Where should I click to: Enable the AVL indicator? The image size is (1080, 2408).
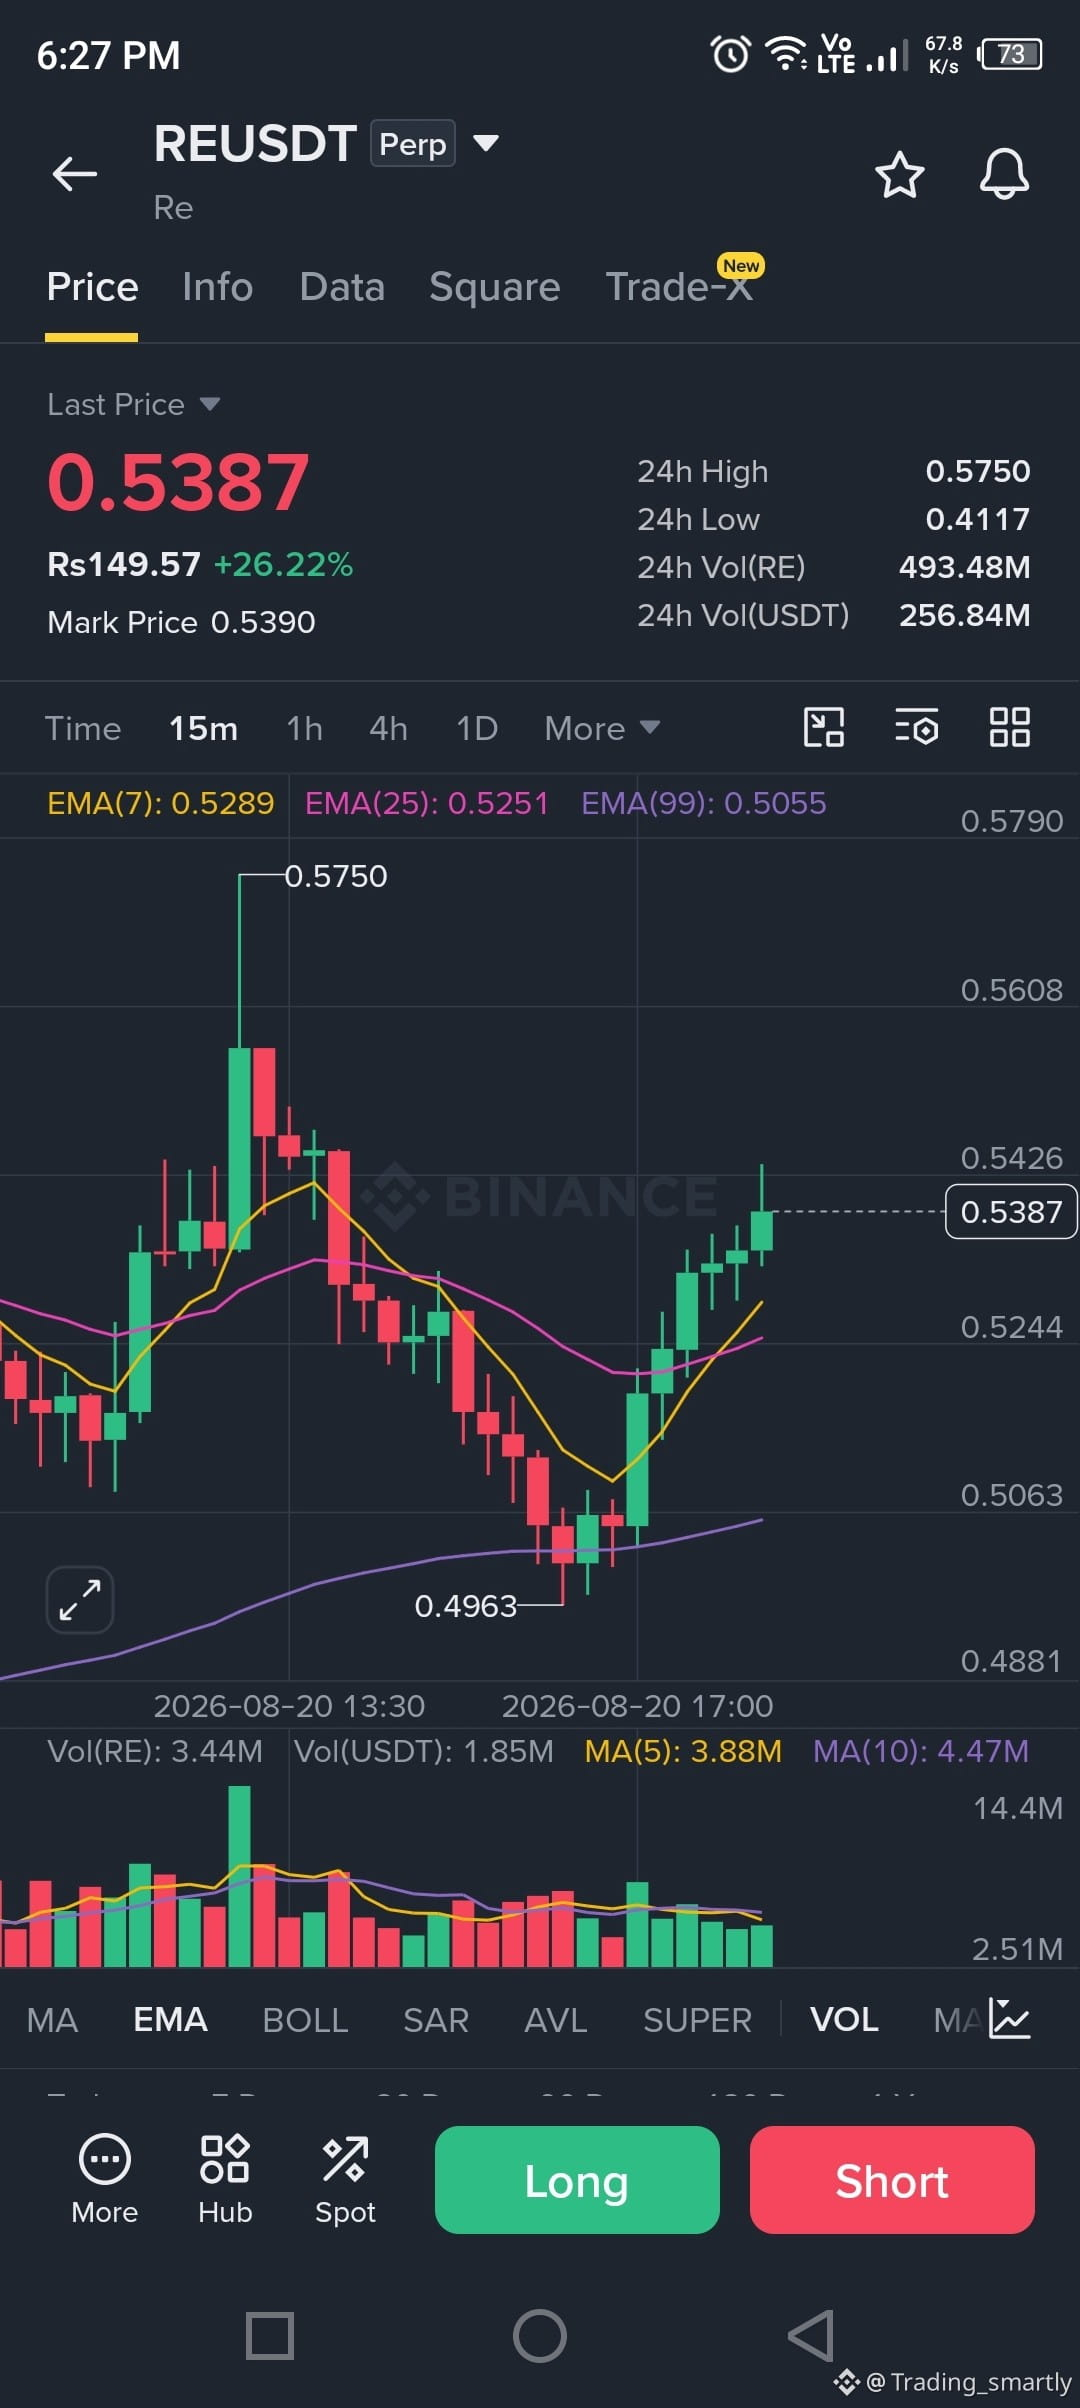(556, 2019)
